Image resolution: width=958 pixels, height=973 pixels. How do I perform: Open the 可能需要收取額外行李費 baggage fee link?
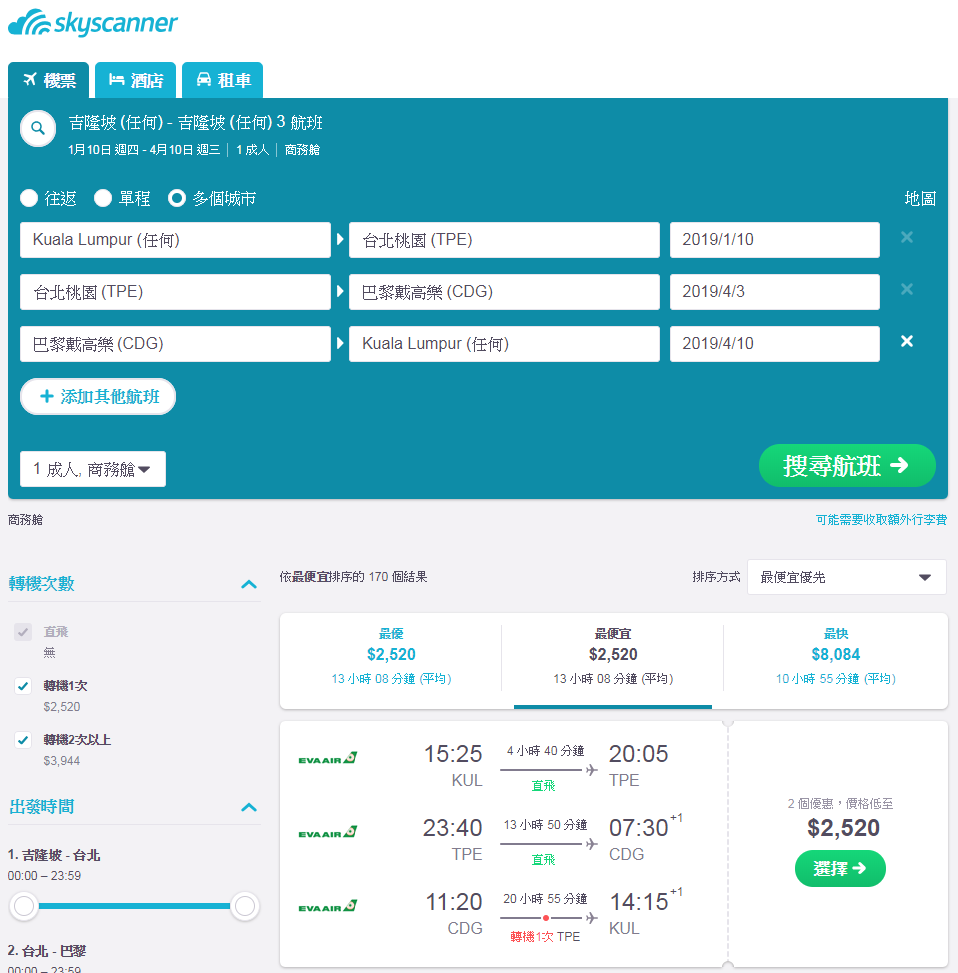[881, 519]
